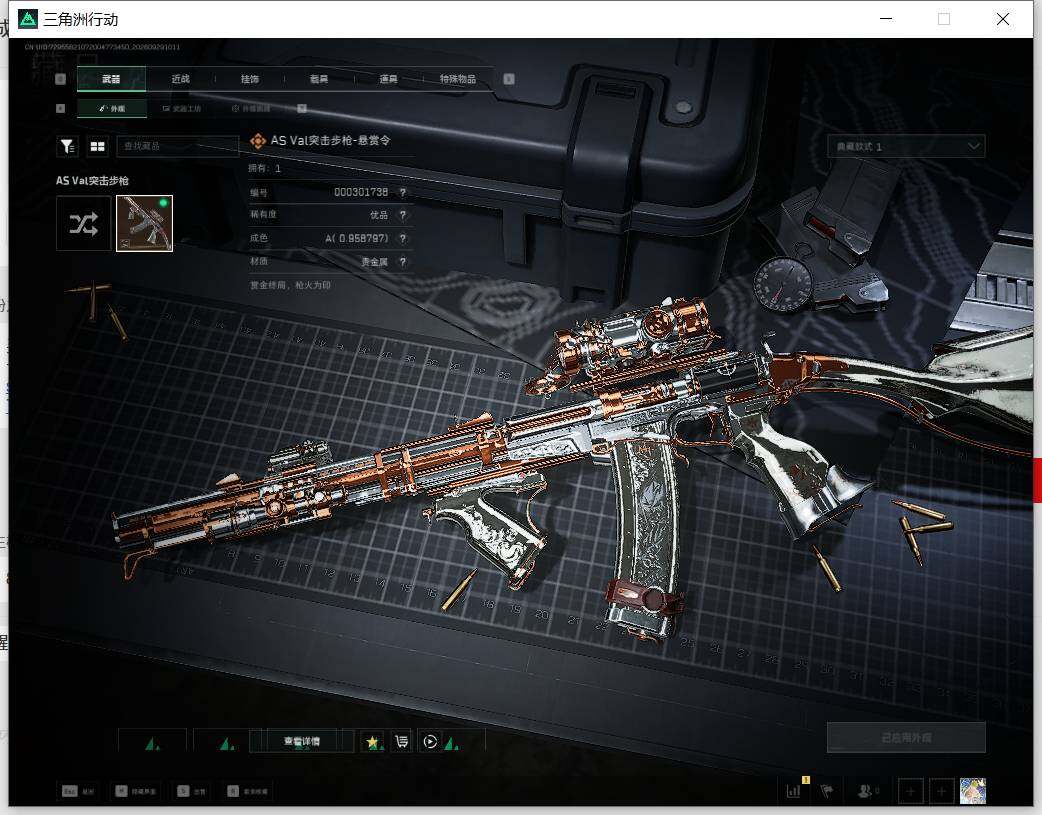Go to the 载具 tab
The height and width of the screenshot is (815, 1042).
pyautogui.click(x=319, y=79)
